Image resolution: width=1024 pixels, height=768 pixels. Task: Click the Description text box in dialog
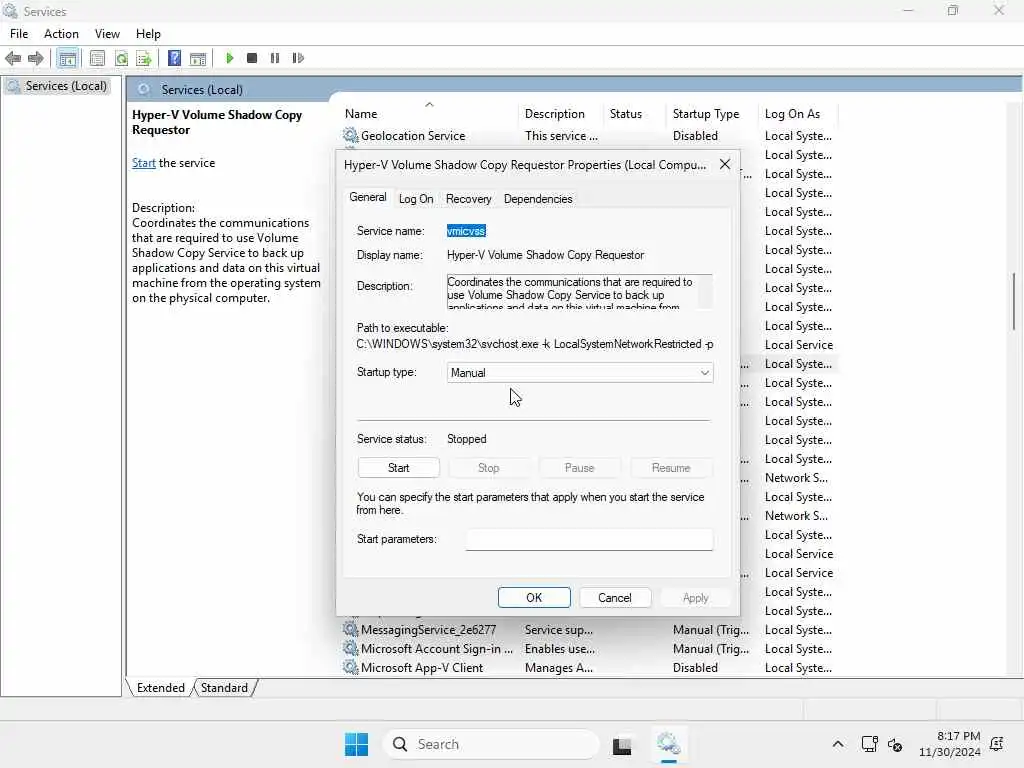pos(579,291)
